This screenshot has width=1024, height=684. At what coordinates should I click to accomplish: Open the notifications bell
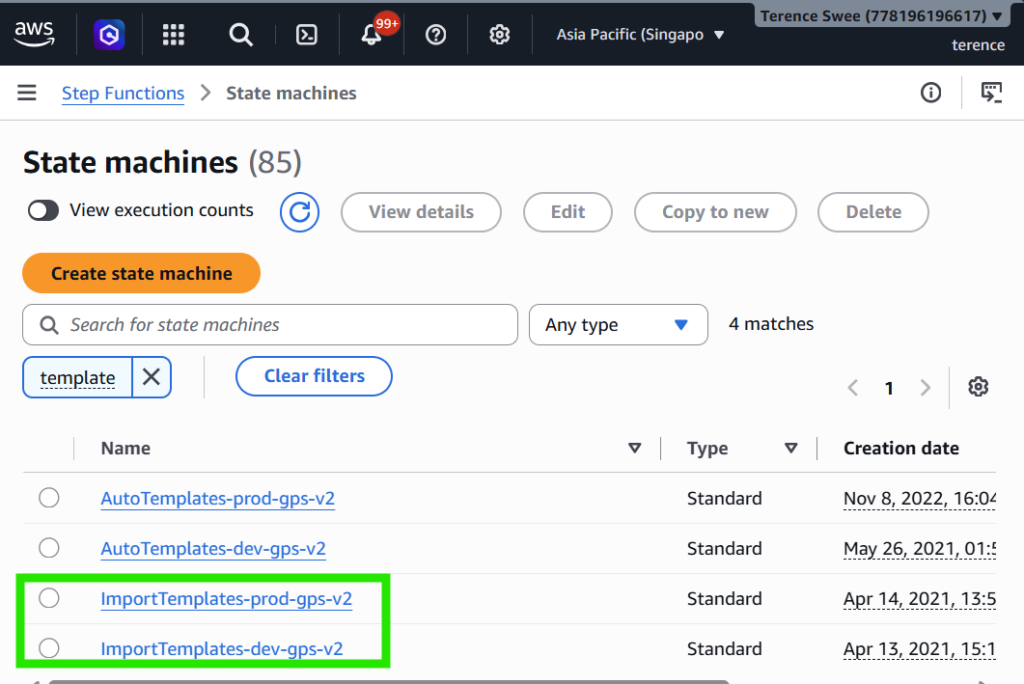[x=372, y=35]
